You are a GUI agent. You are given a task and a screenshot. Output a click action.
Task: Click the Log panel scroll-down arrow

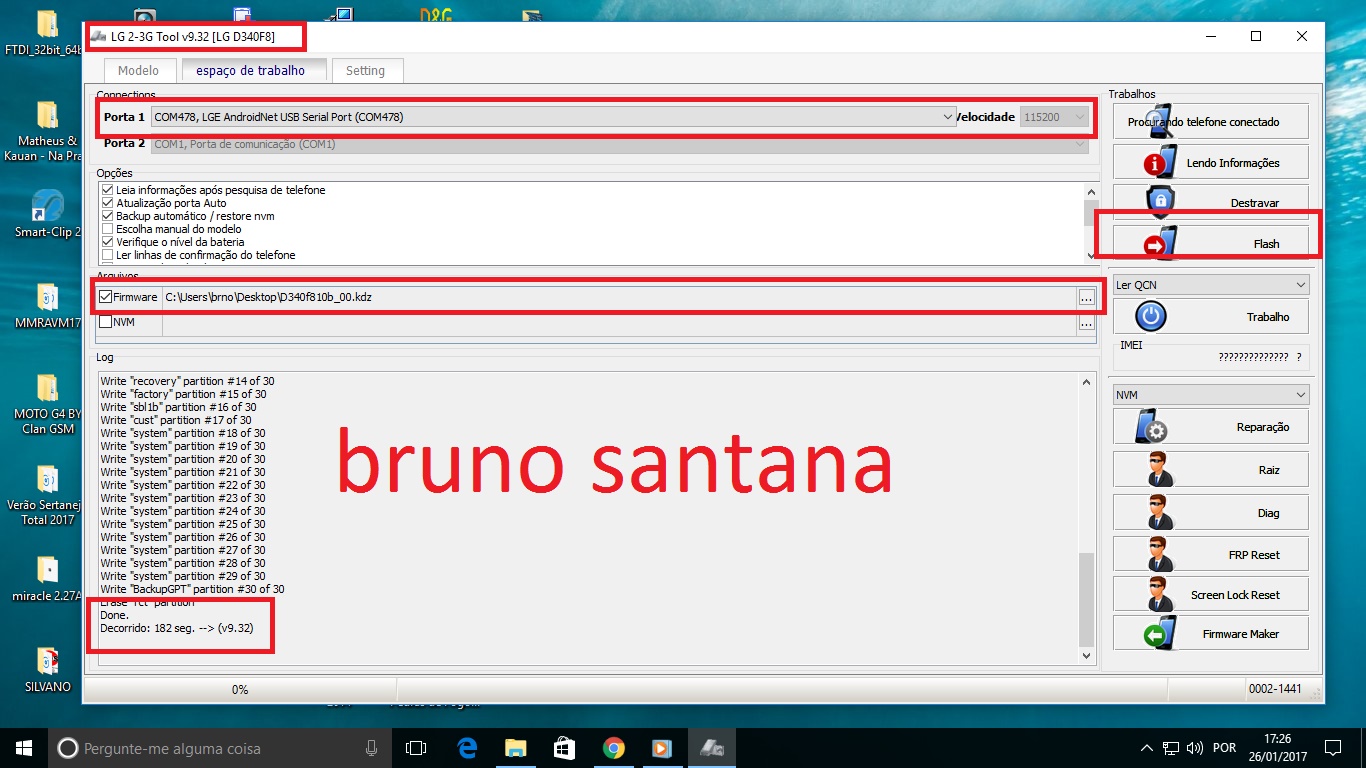(x=1088, y=656)
